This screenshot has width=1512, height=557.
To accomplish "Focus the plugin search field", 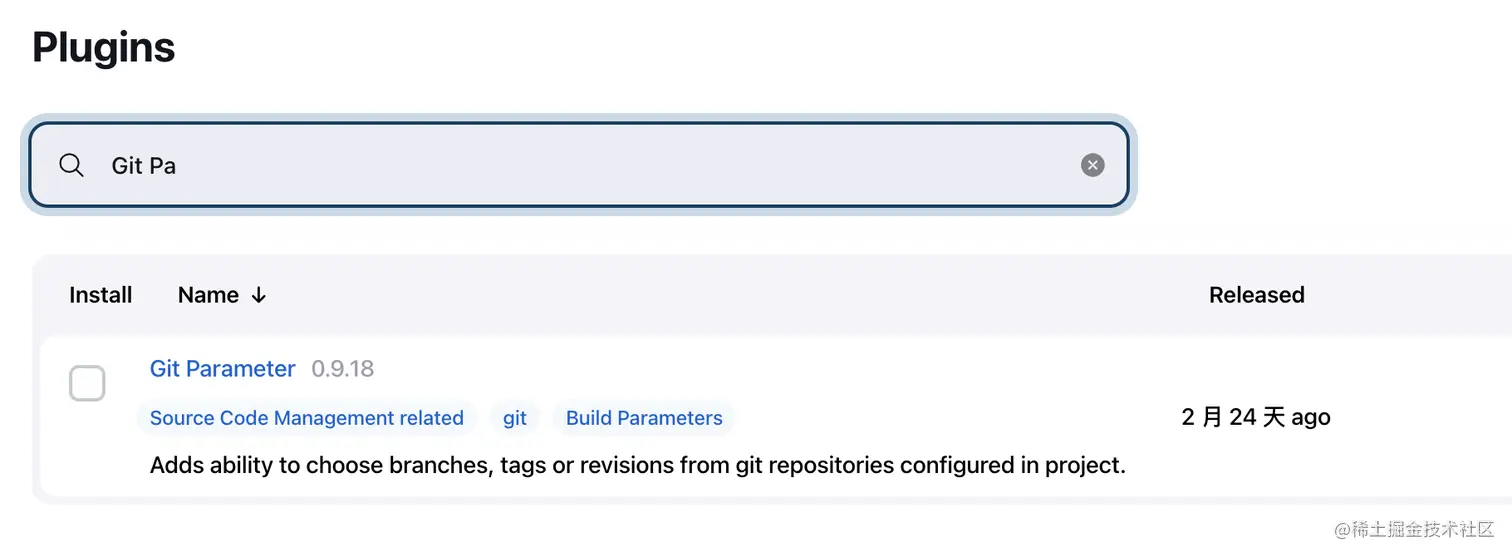I will 600,165.
